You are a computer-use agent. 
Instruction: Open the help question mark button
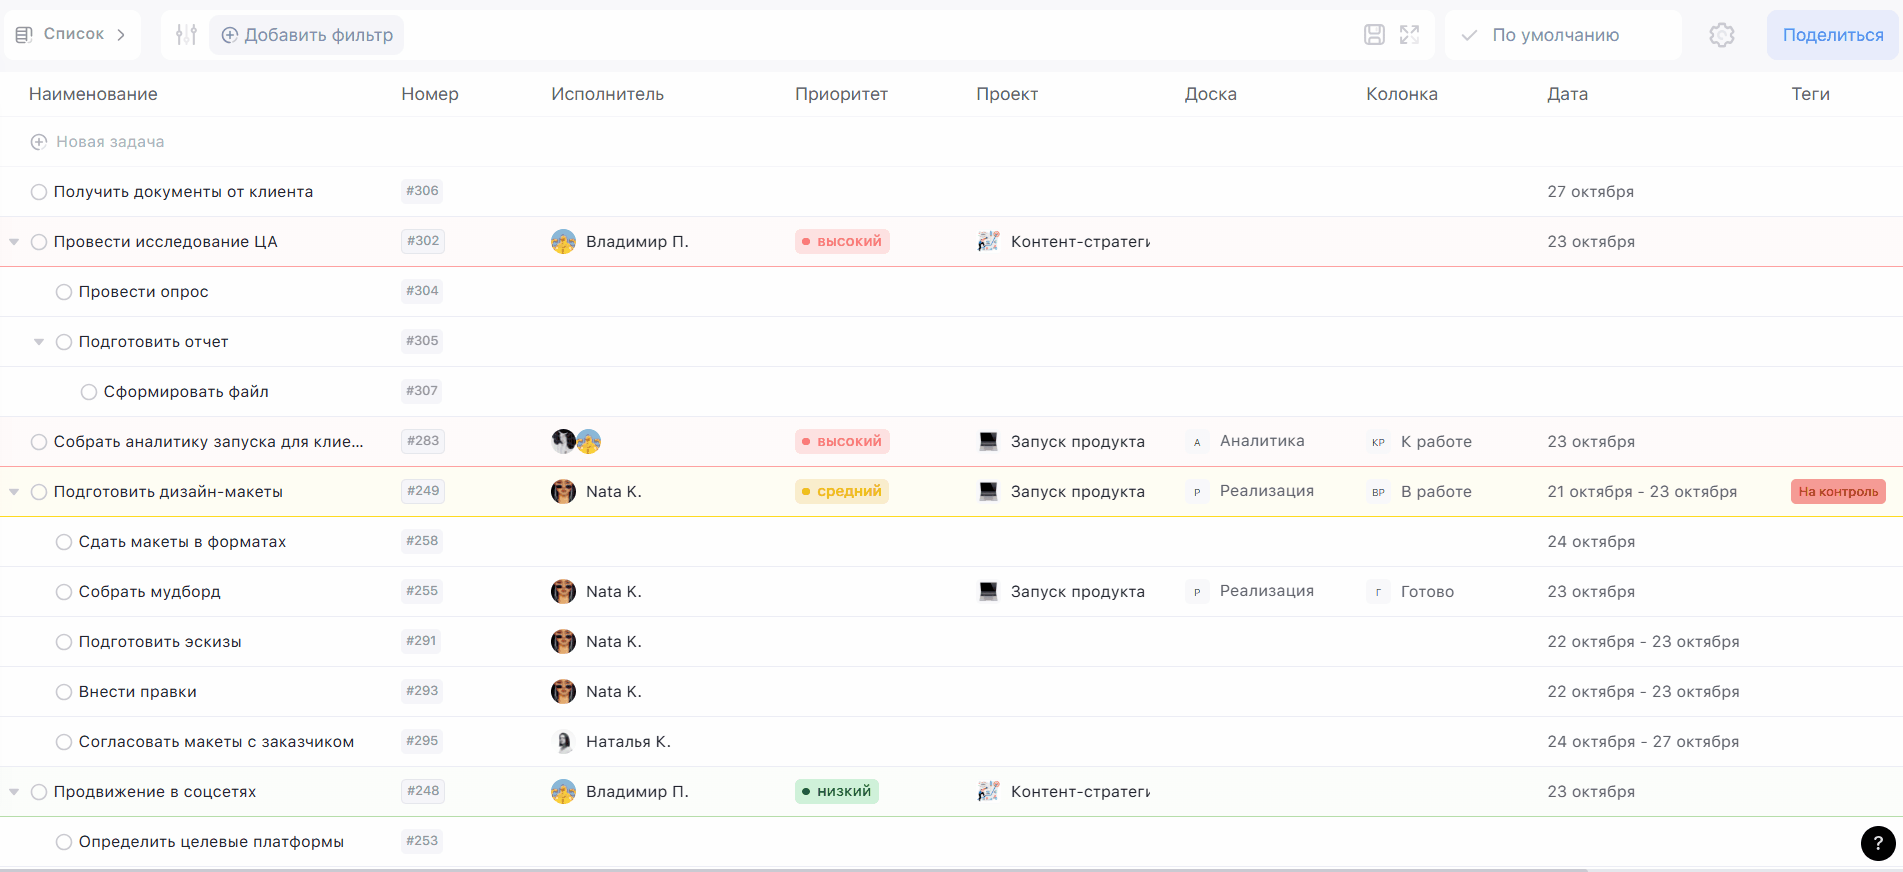tap(1877, 843)
